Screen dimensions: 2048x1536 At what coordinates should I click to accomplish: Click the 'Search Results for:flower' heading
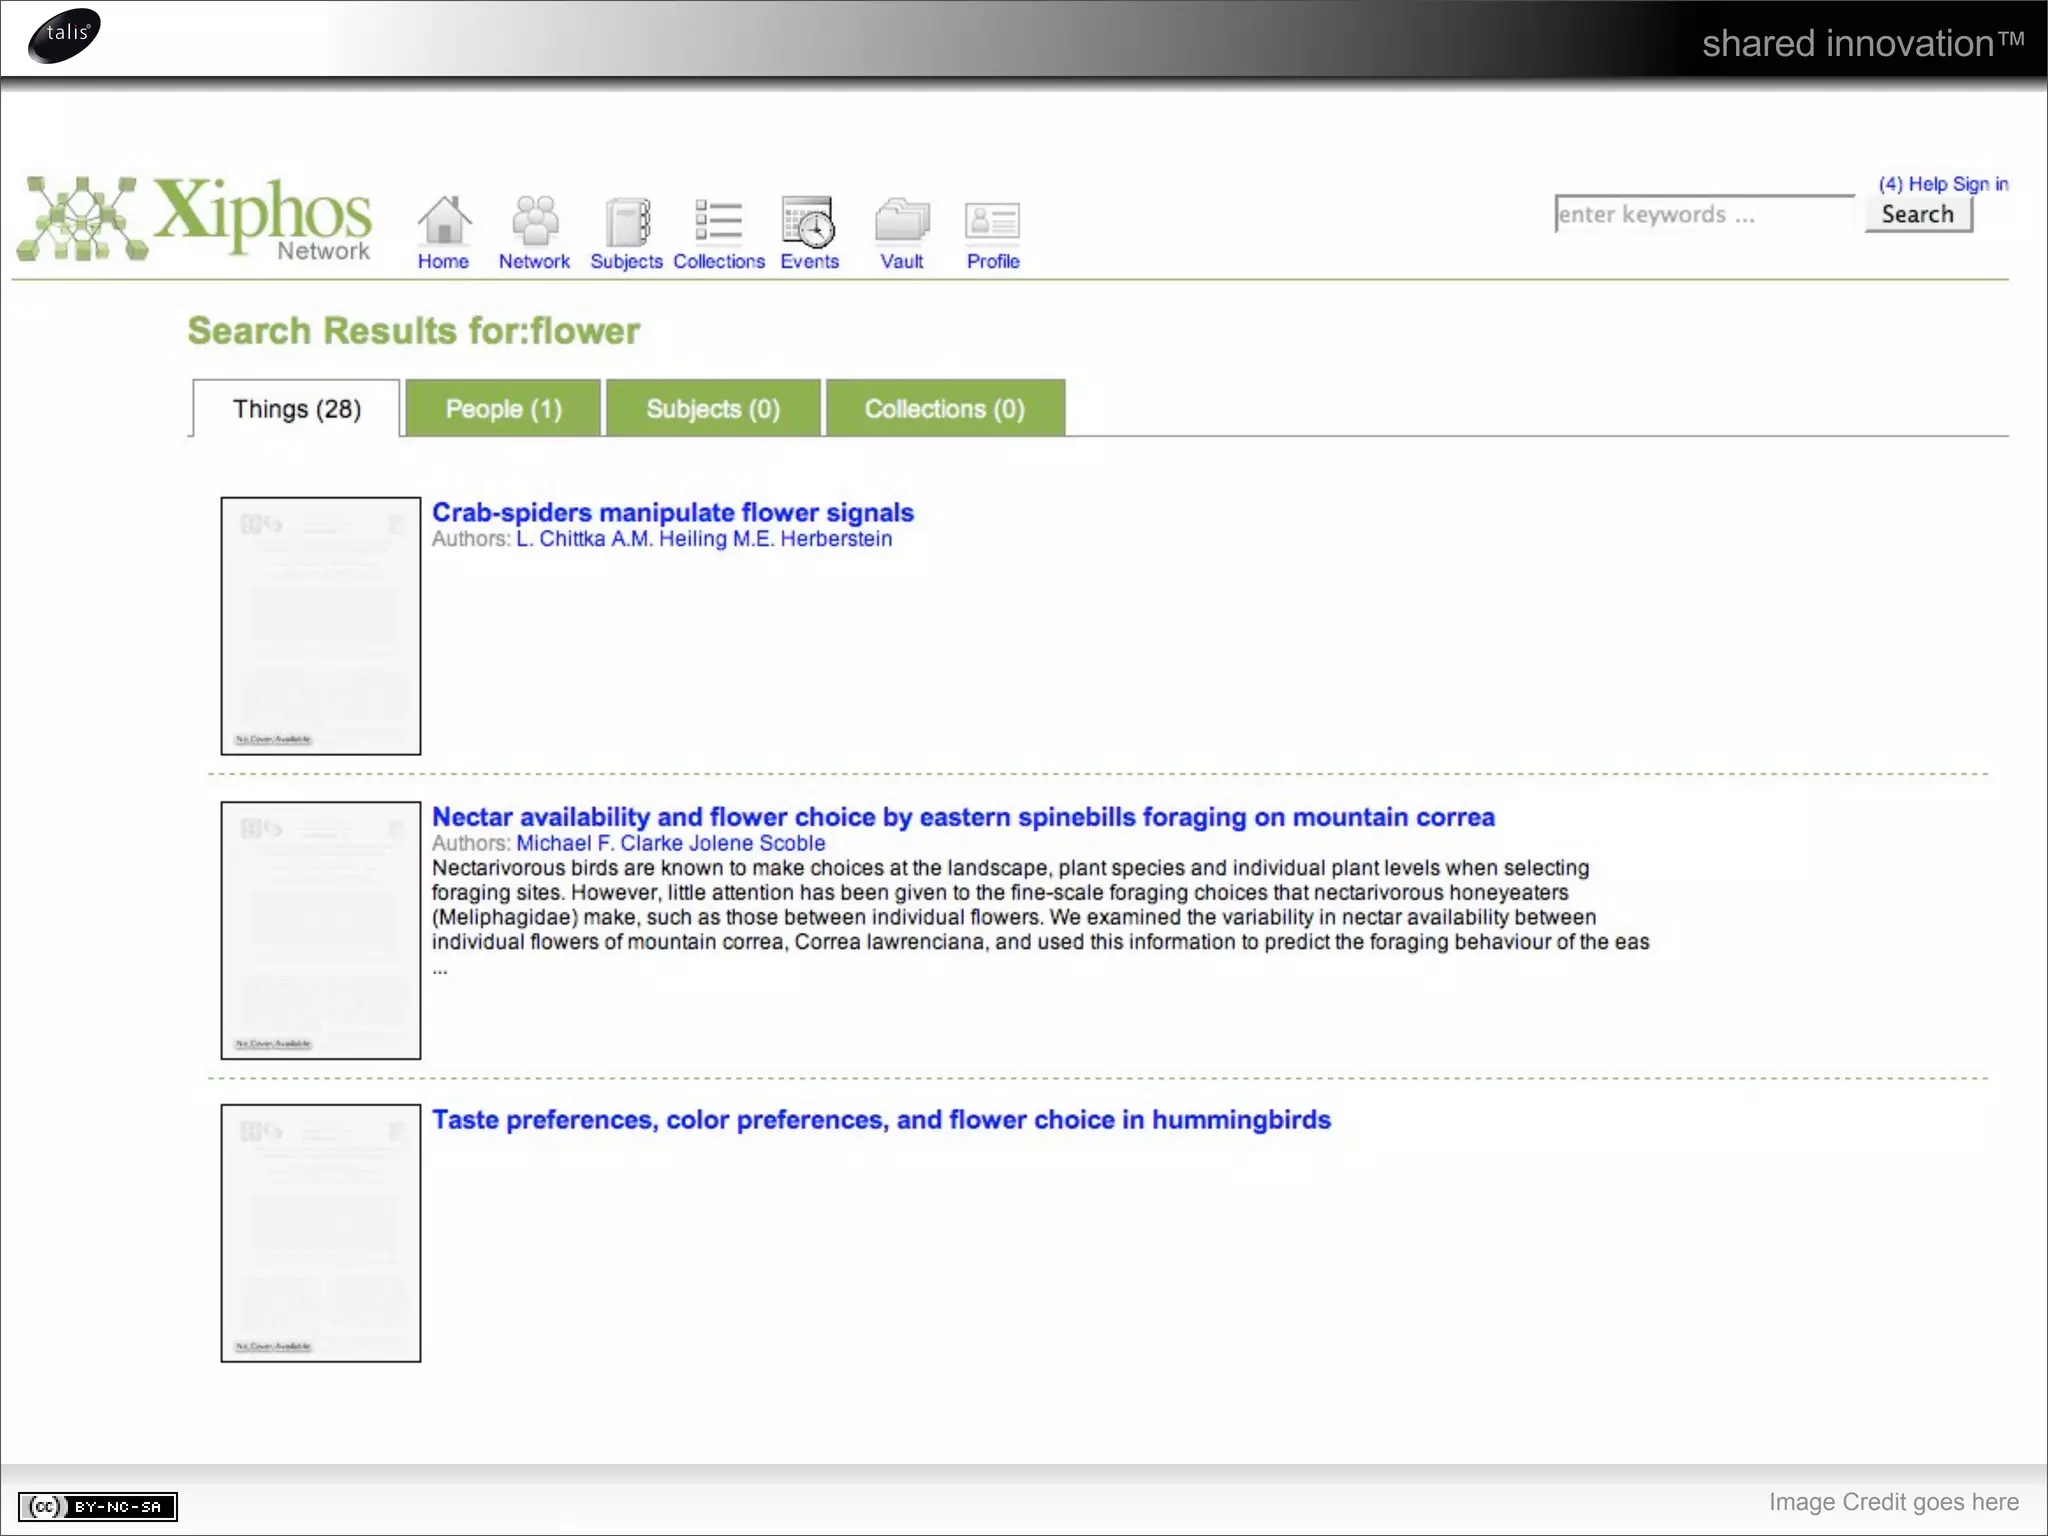[414, 331]
